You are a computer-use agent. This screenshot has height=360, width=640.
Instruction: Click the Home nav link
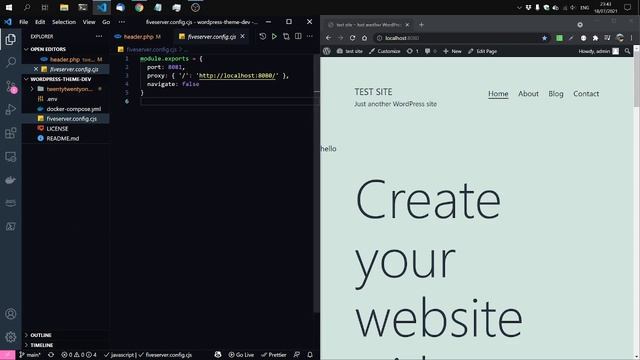coord(498,93)
